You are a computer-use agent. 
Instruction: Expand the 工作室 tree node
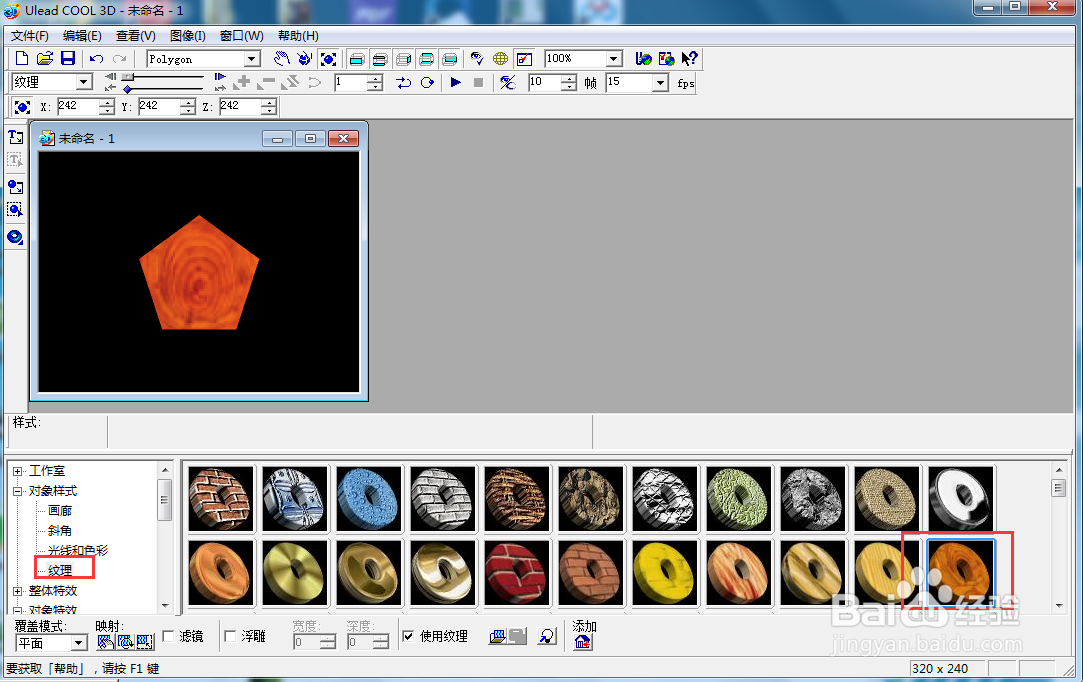[x=18, y=471]
